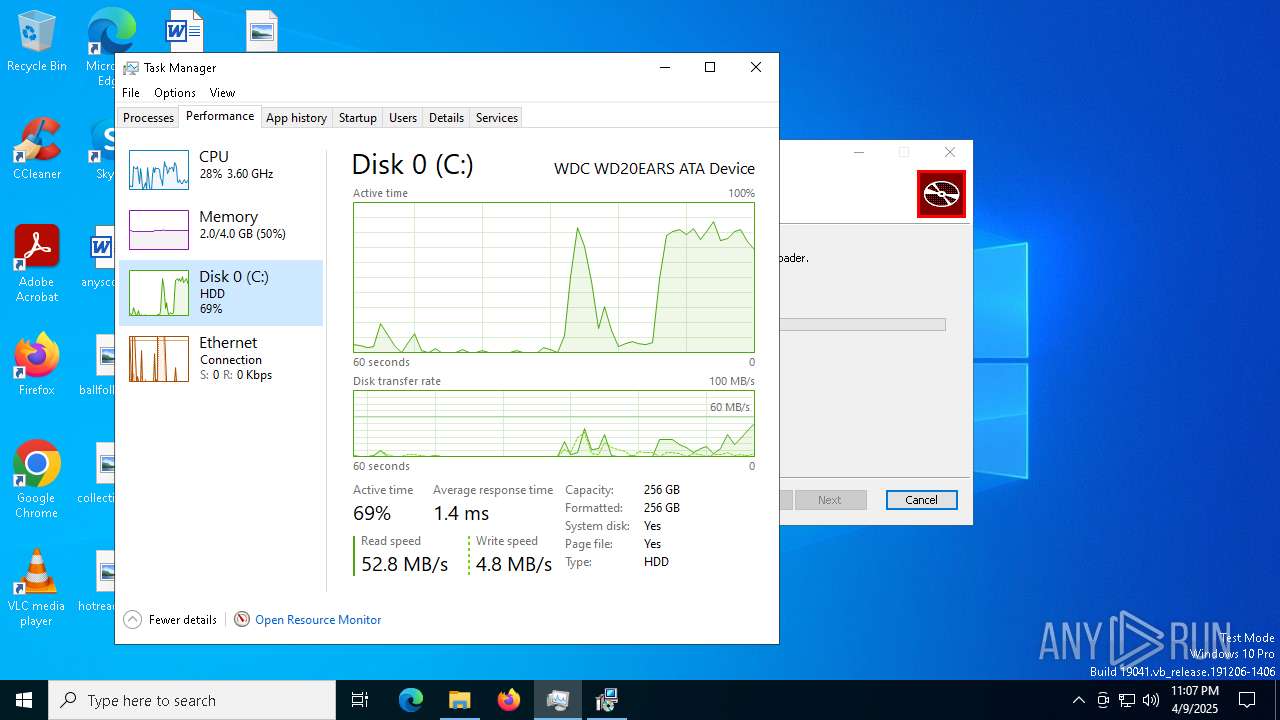Image resolution: width=1280 pixels, height=720 pixels.
Task: Show hidden system tray icons
Action: coord(1078,700)
